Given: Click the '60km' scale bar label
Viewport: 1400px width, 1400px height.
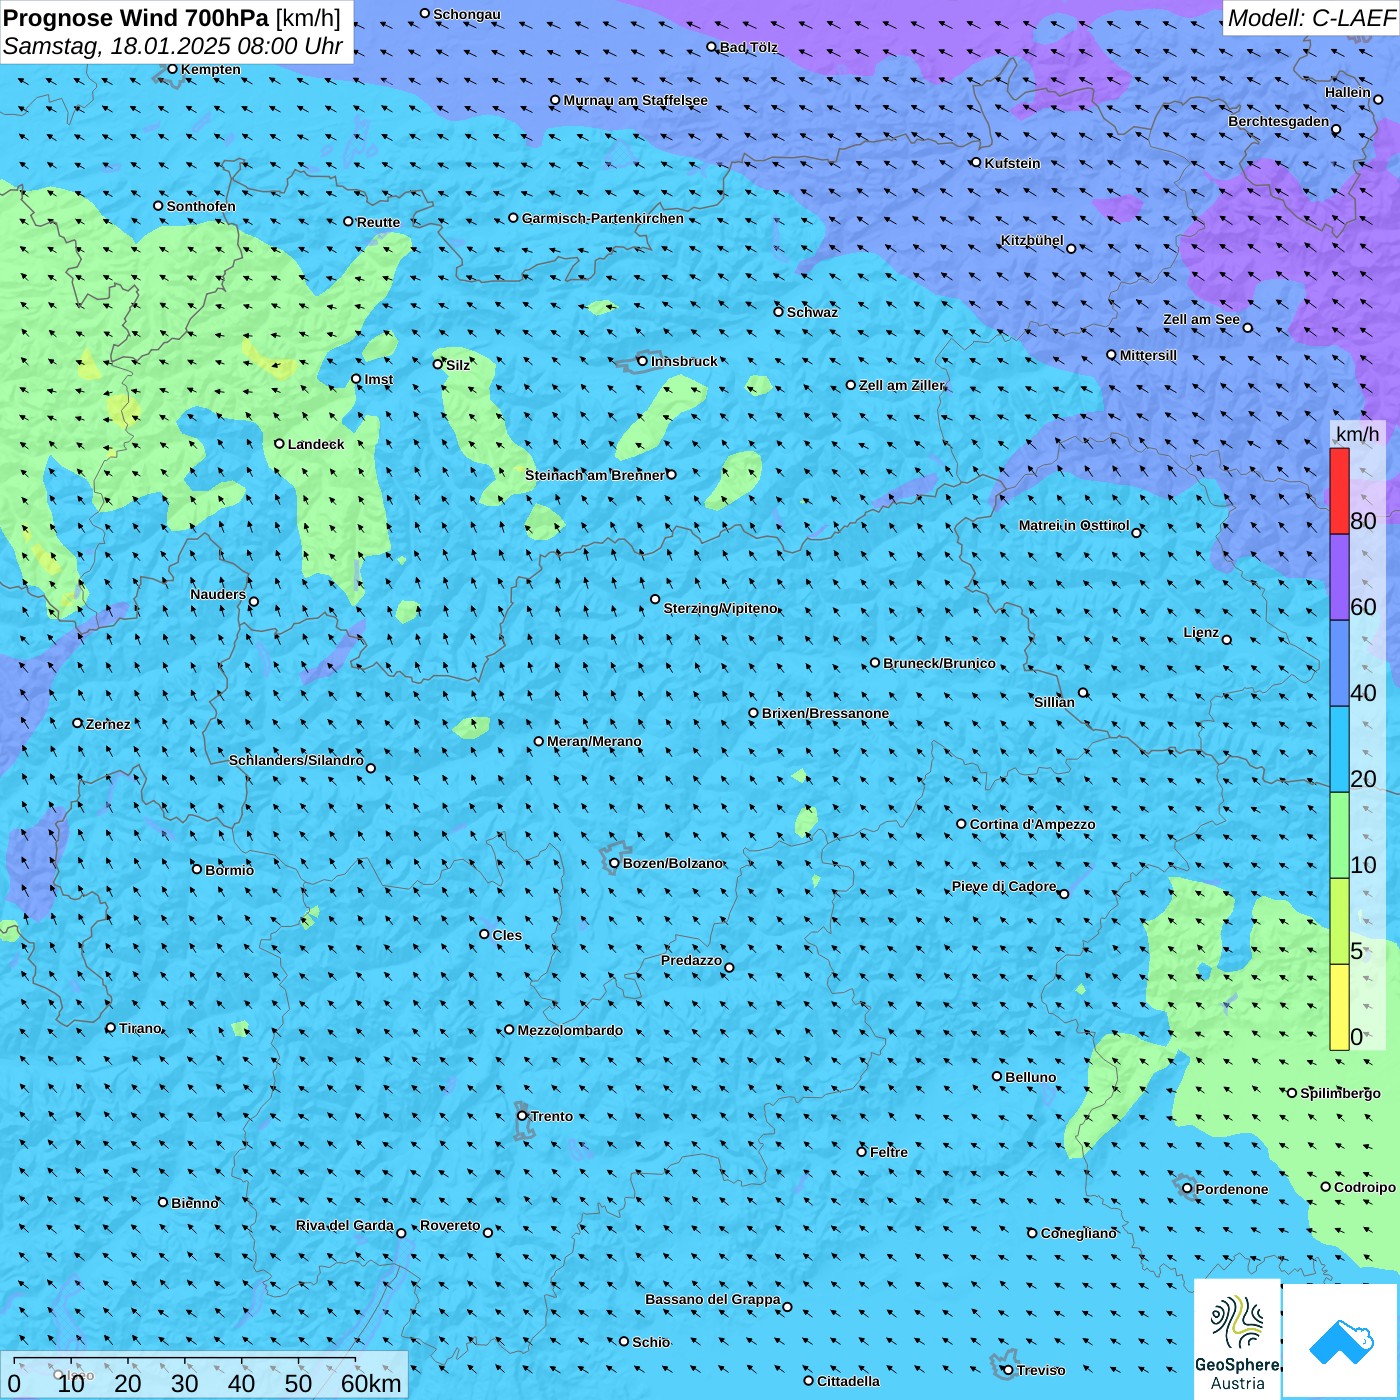Looking at the screenshot, I should (x=371, y=1383).
